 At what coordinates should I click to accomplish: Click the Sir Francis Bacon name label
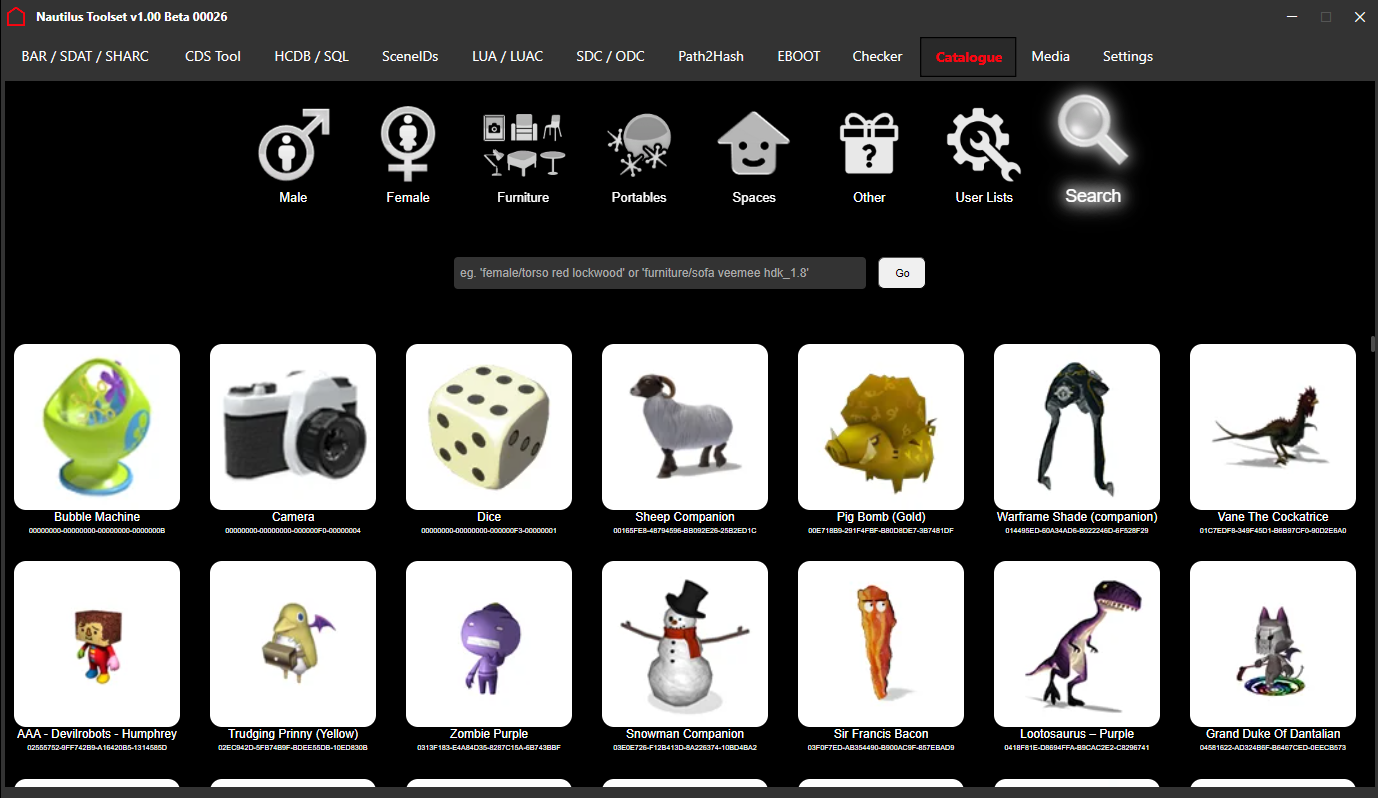(x=881, y=734)
